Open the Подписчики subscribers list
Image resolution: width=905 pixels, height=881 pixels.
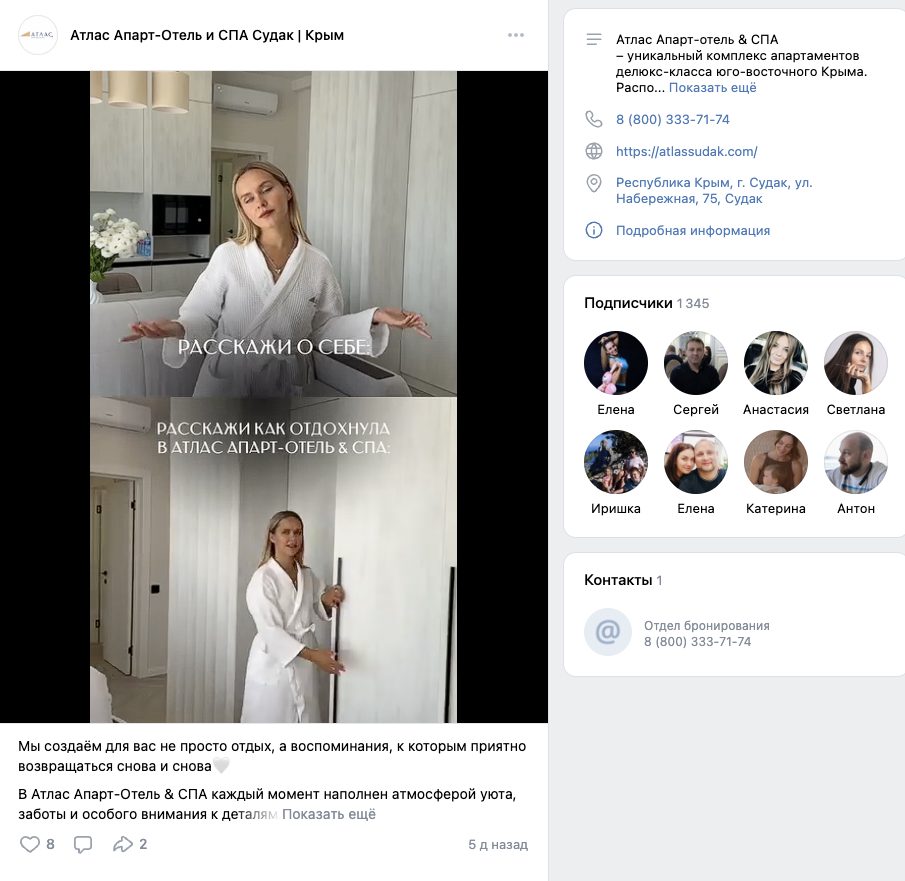628,303
